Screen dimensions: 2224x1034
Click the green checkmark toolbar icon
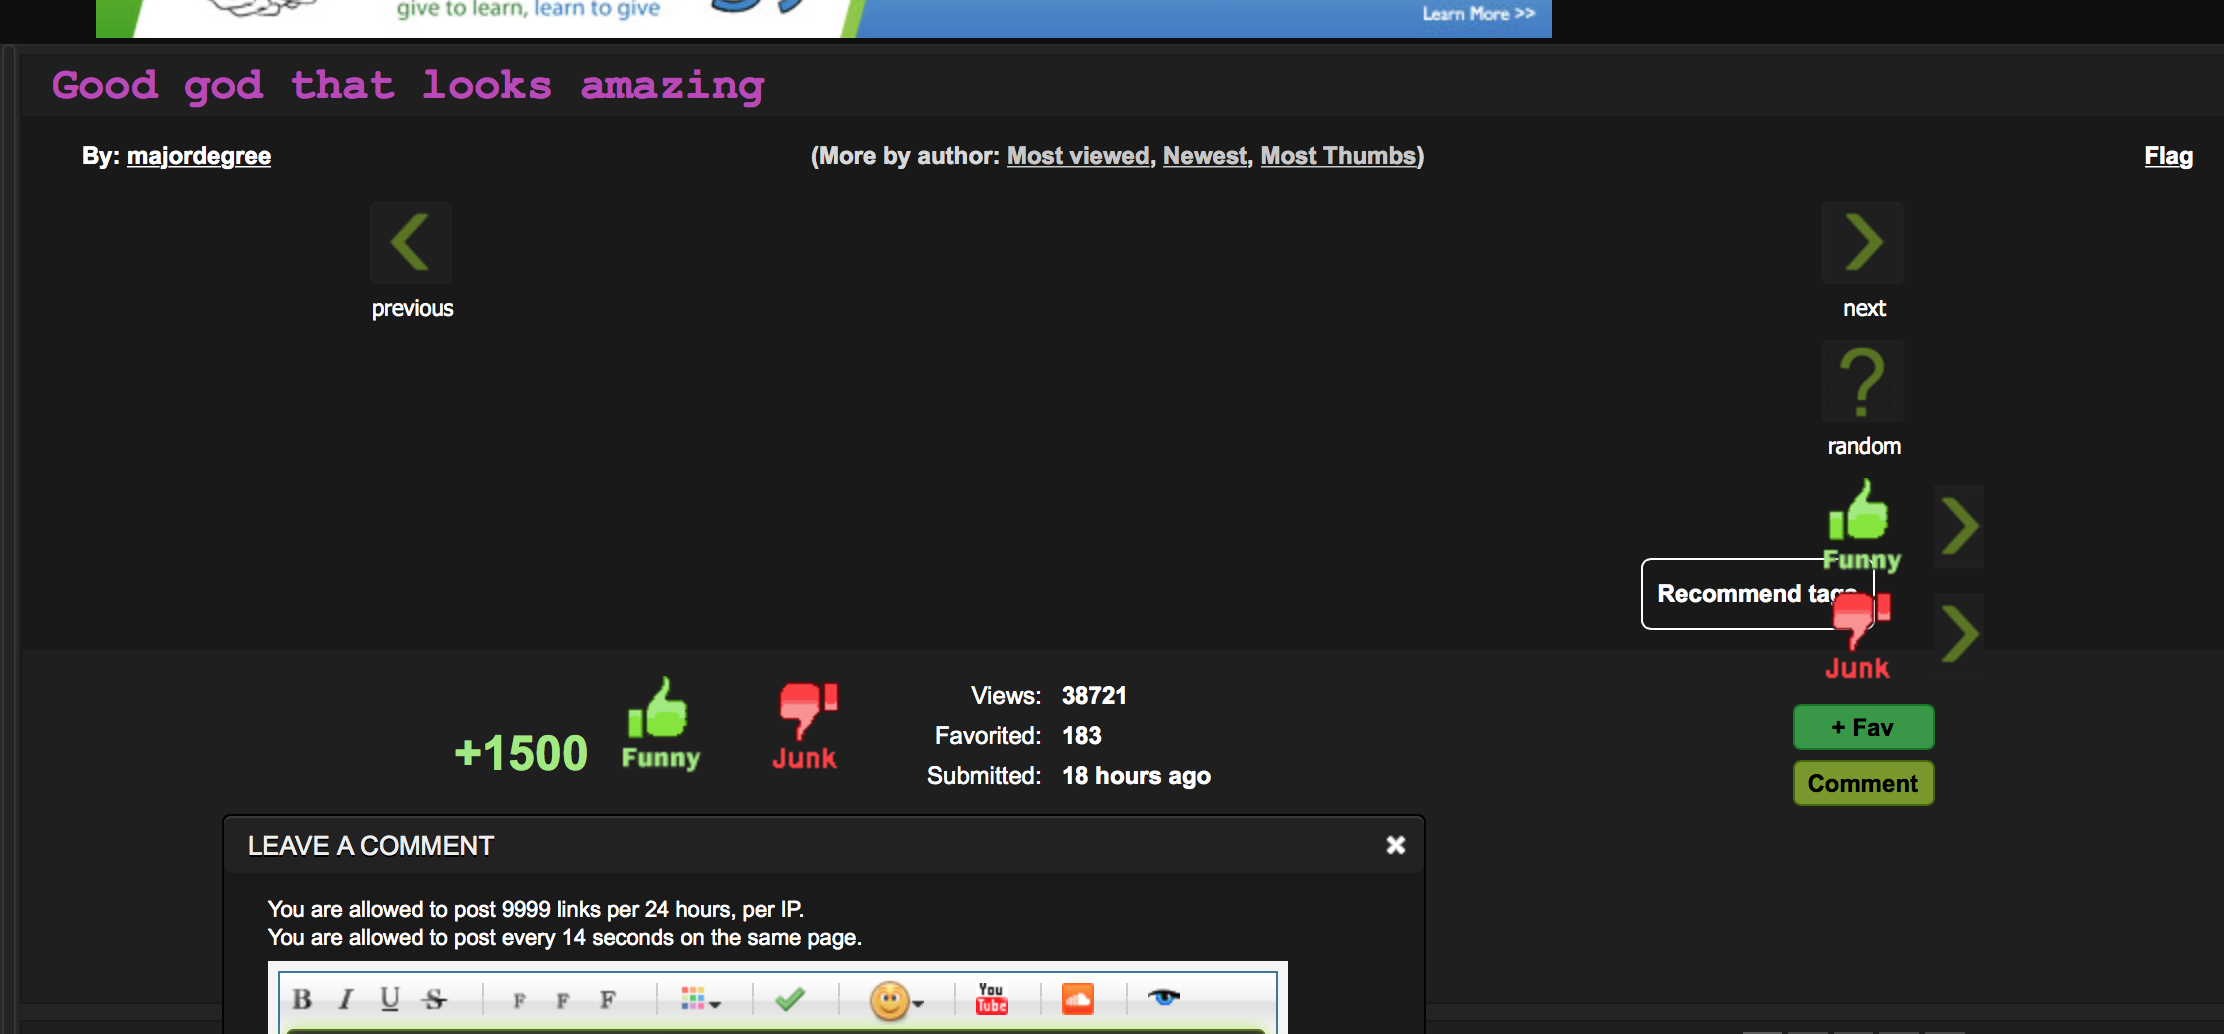pyautogui.click(x=790, y=999)
